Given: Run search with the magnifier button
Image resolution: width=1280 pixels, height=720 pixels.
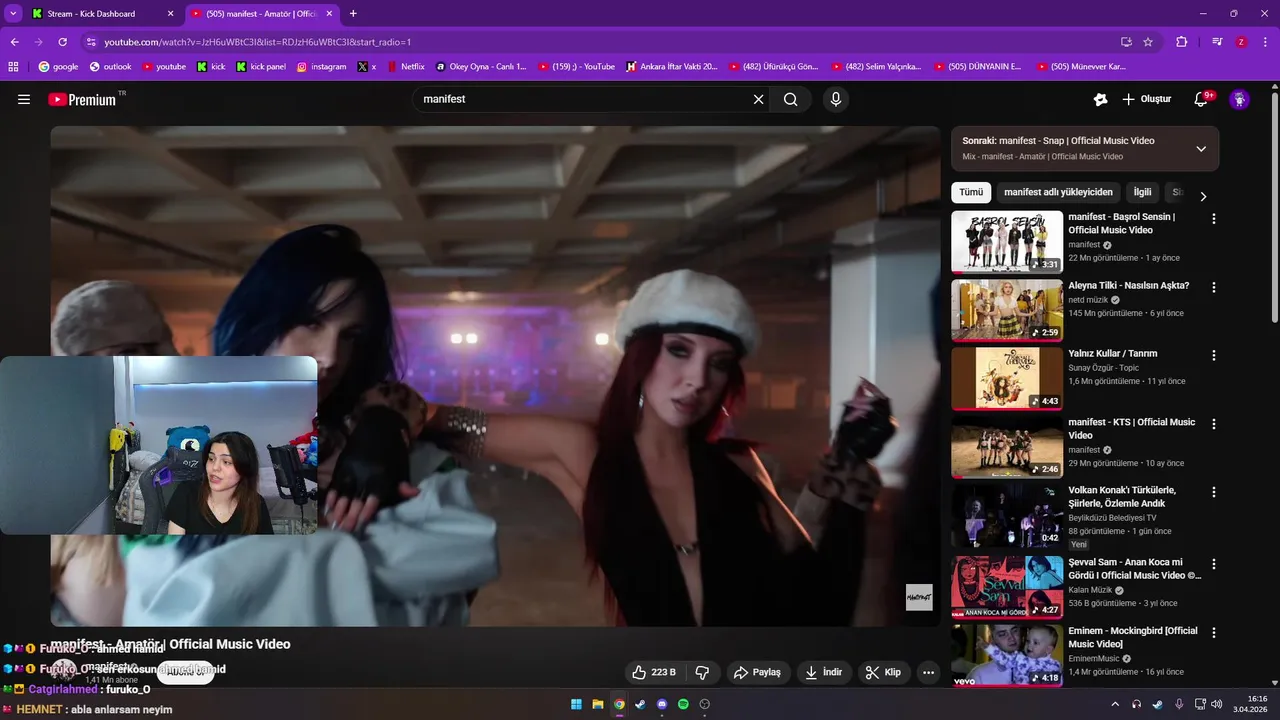Looking at the screenshot, I should click(791, 99).
